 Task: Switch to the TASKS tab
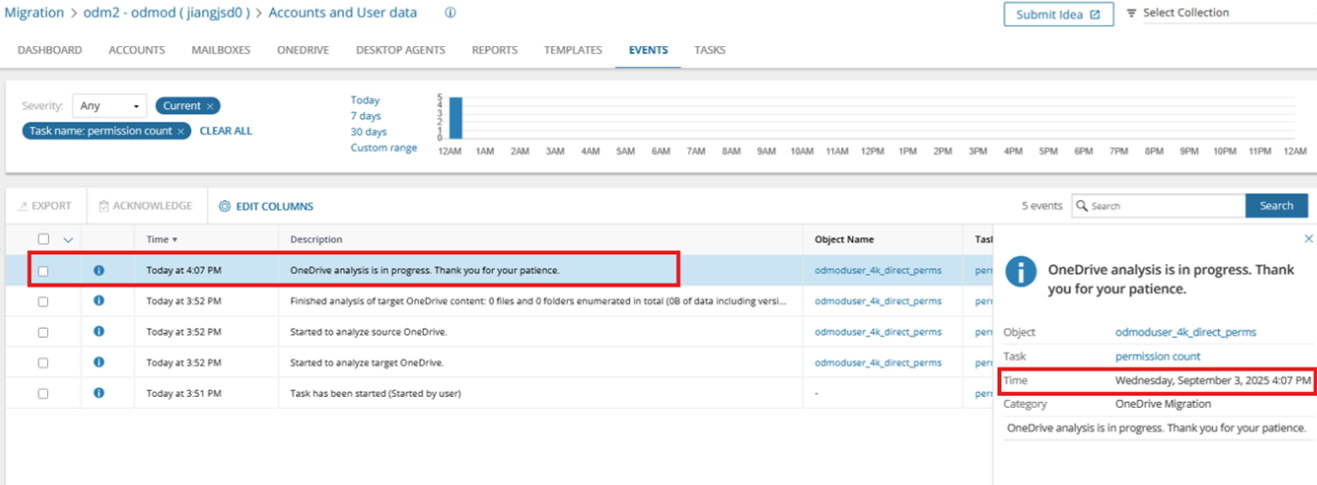pyautogui.click(x=710, y=50)
